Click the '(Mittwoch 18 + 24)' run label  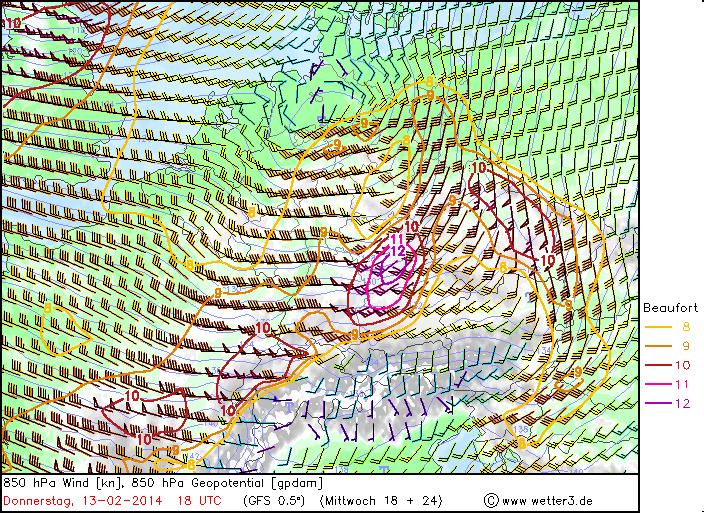(x=381, y=500)
